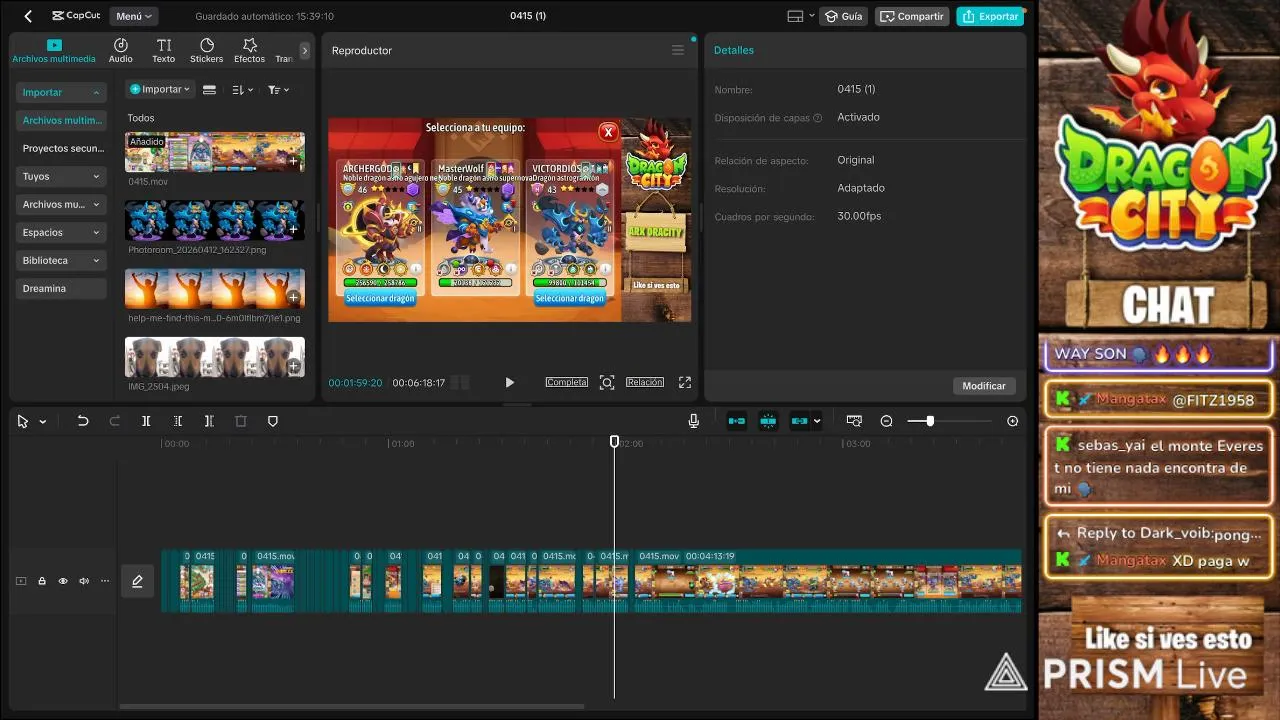Delete right of playhead with trim-right tool
The image size is (1280, 720).
[x=209, y=421]
